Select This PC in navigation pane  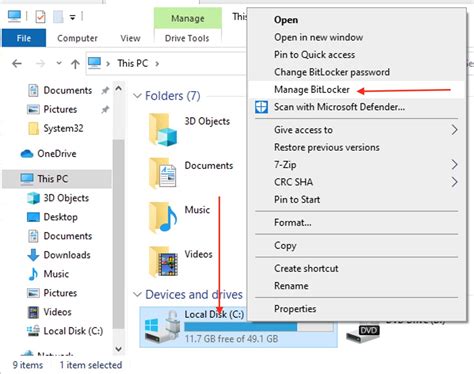click(57, 179)
